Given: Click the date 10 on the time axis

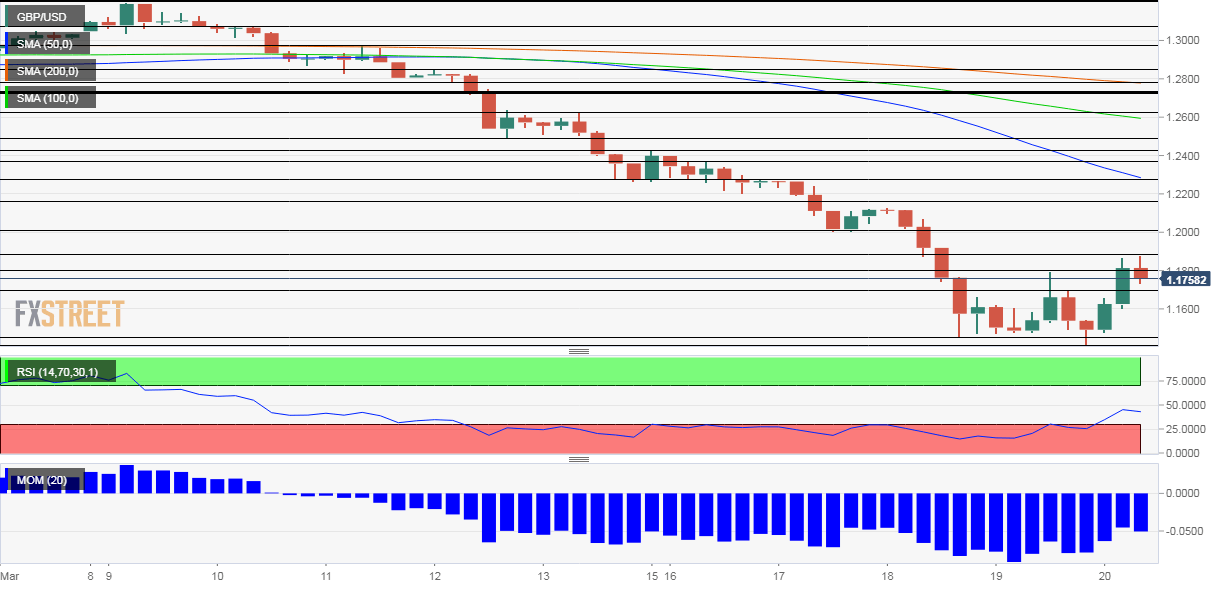Looking at the screenshot, I should tap(217, 577).
